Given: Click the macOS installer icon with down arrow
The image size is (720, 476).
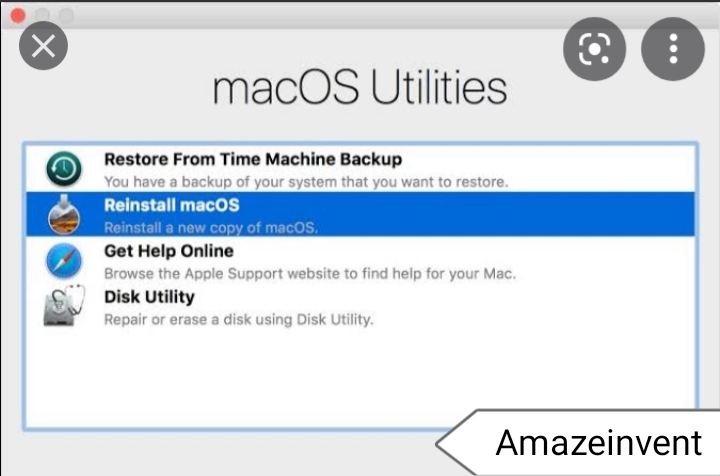Looking at the screenshot, I should 64,214.
